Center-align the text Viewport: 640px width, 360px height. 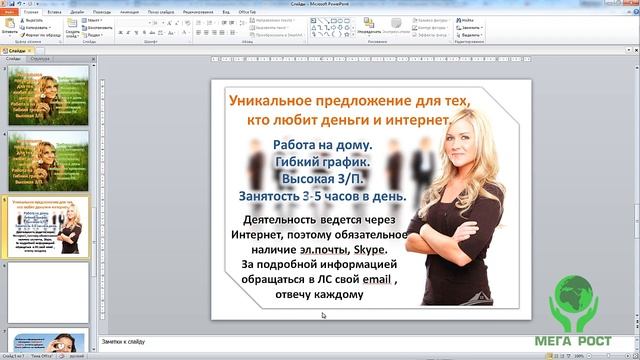(x=206, y=33)
